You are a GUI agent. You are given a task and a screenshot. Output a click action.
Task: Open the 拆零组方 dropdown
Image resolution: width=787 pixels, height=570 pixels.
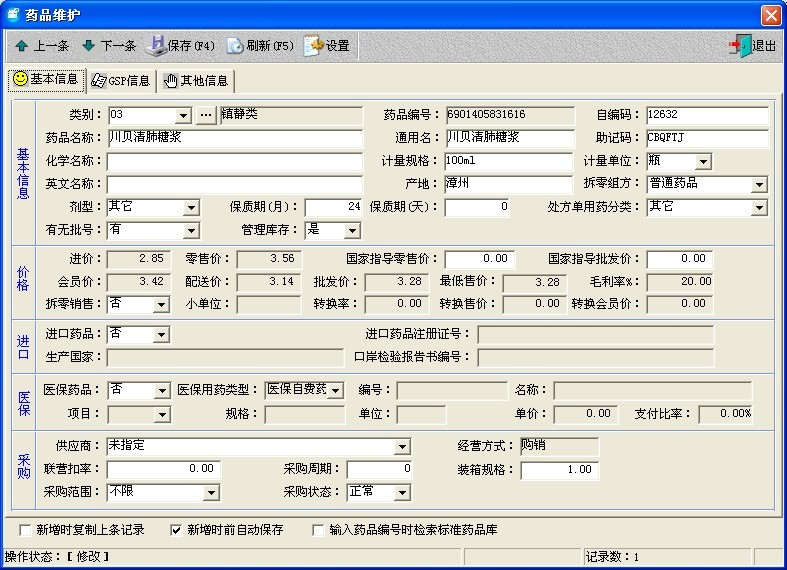pyautogui.click(x=759, y=185)
